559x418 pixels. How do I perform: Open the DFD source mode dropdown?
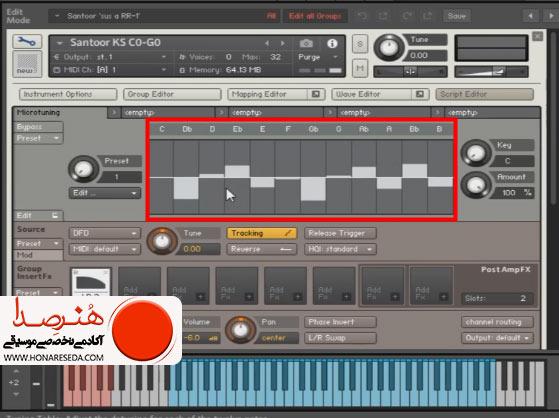coord(105,233)
